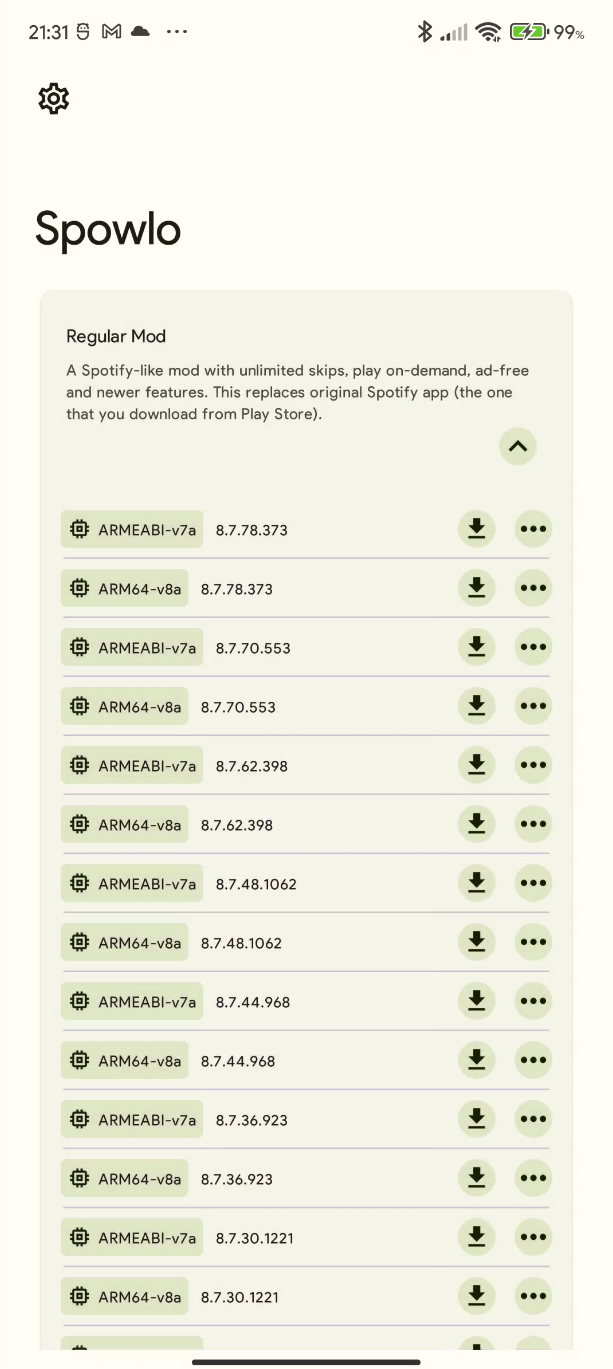Tap the battery indicator in the status bar
The image size is (613, 1369).
pyautogui.click(x=530, y=31)
